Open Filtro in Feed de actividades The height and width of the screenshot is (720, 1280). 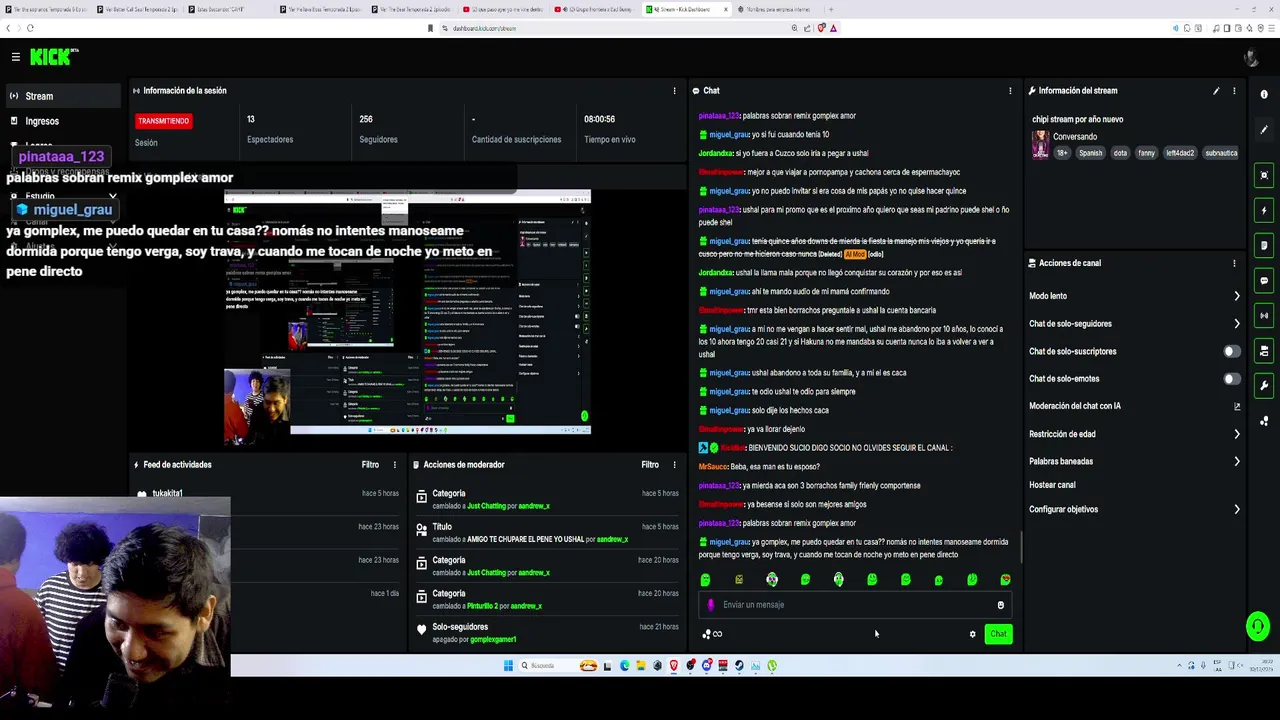[370, 465]
